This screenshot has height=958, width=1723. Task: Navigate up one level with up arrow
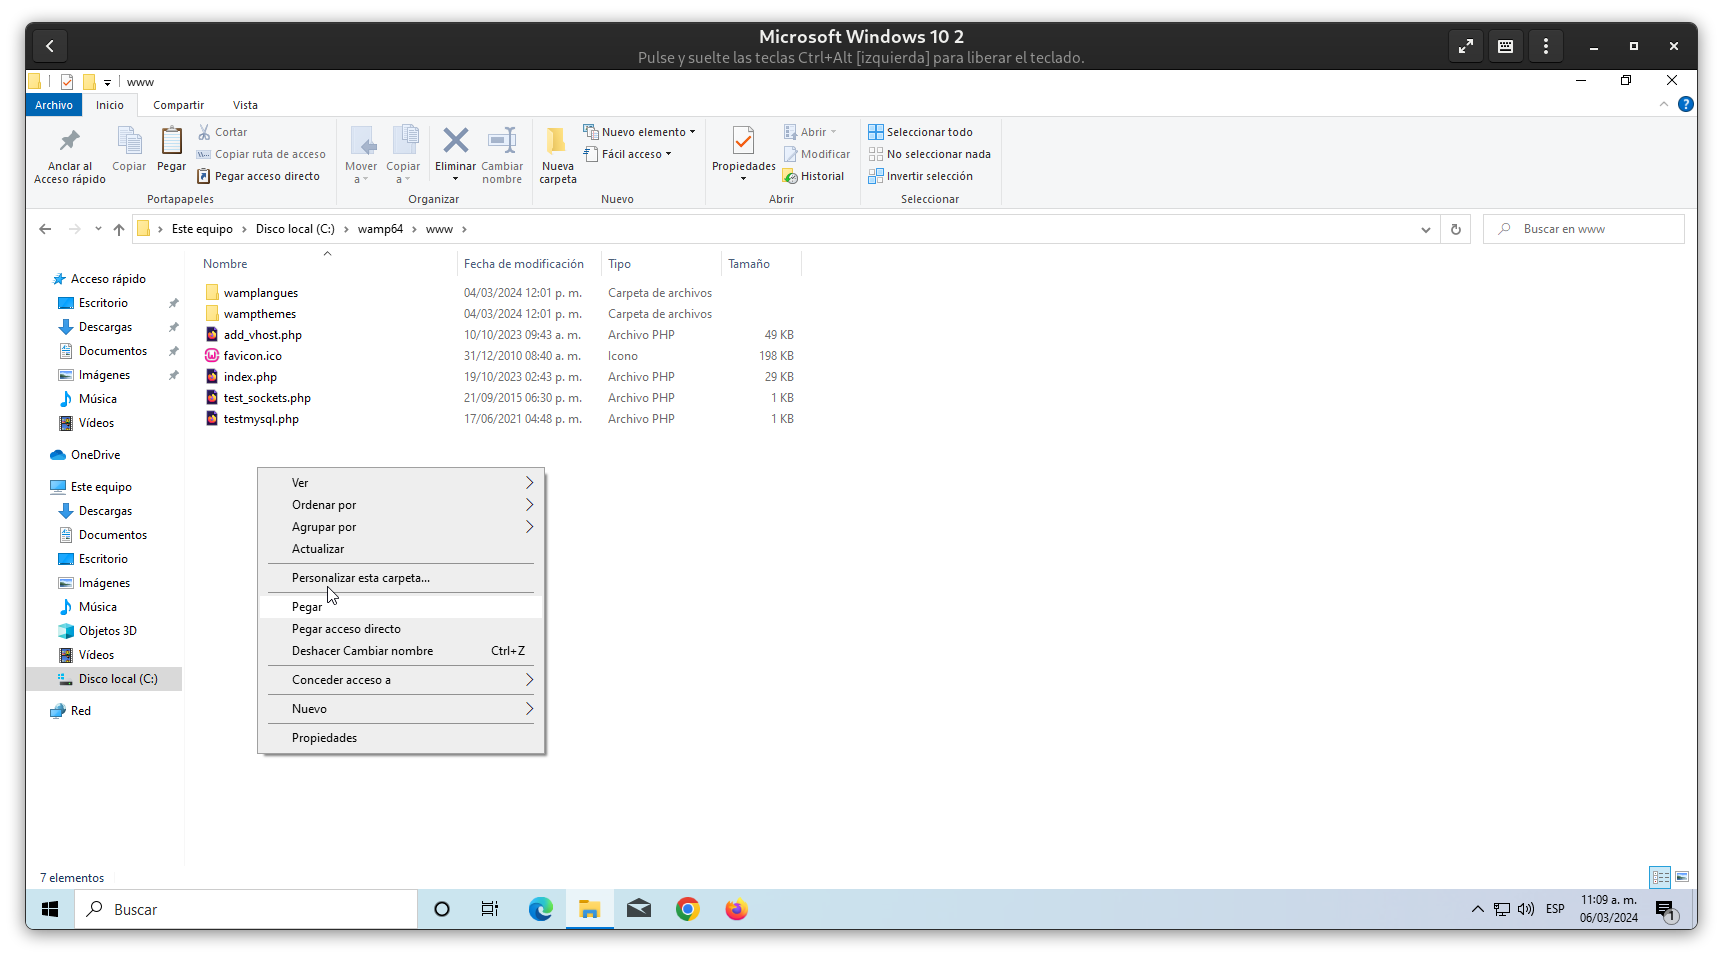119,229
